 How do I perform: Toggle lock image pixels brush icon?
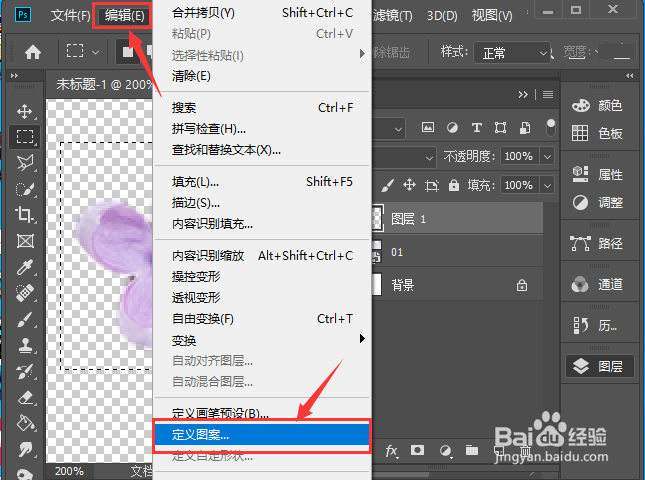pos(387,185)
